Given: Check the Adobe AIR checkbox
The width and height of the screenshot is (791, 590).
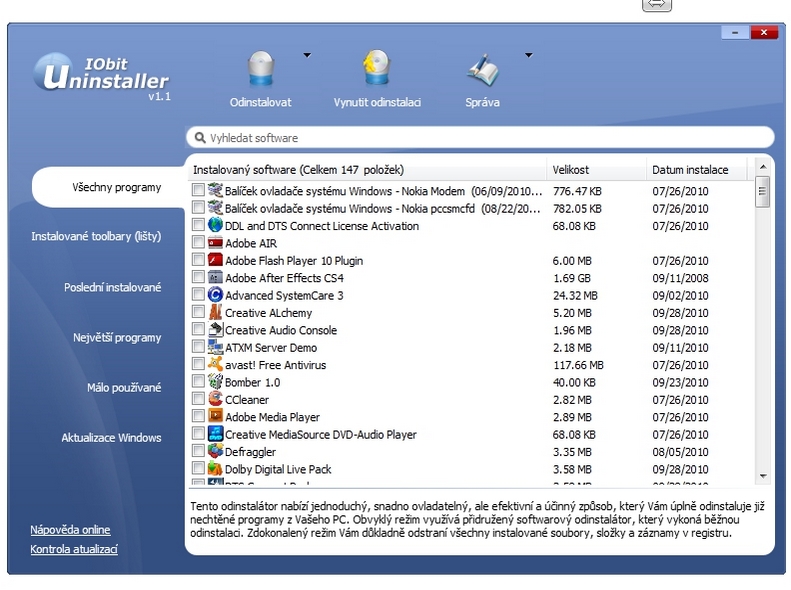Looking at the screenshot, I should pos(198,242).
